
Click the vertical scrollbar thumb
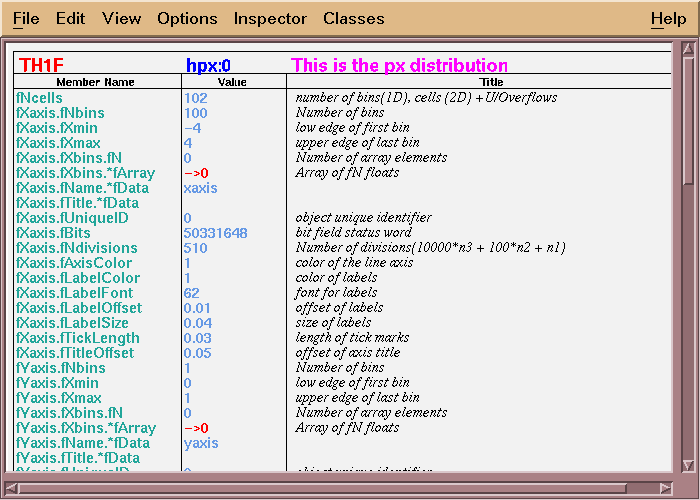point(688,120)
